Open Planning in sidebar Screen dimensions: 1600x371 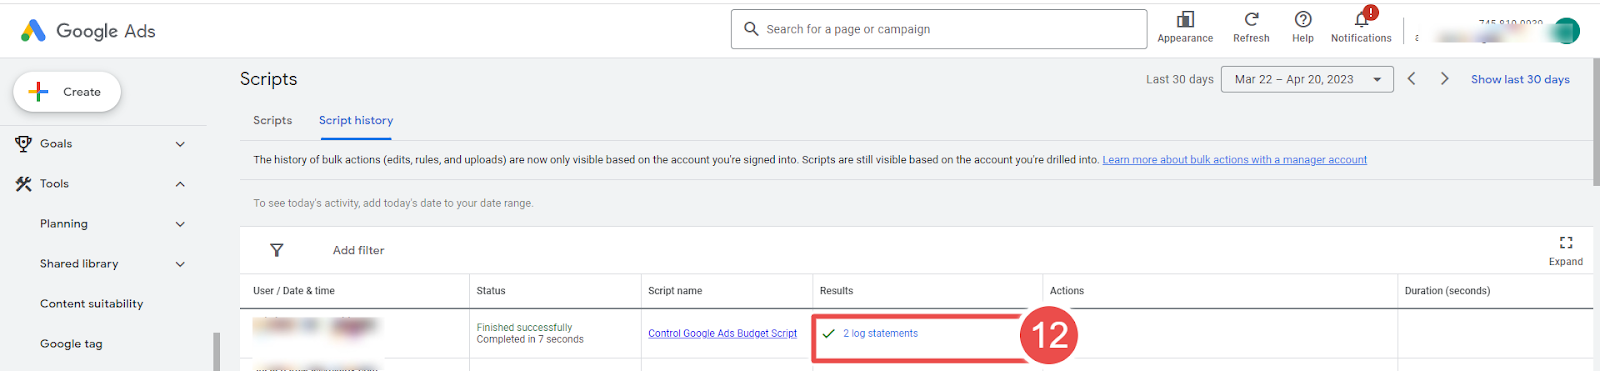click(64, 224)
